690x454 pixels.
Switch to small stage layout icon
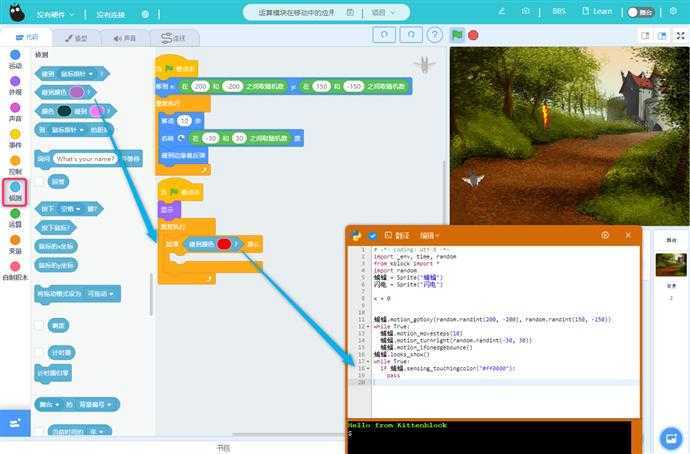[x=645, y=36]
